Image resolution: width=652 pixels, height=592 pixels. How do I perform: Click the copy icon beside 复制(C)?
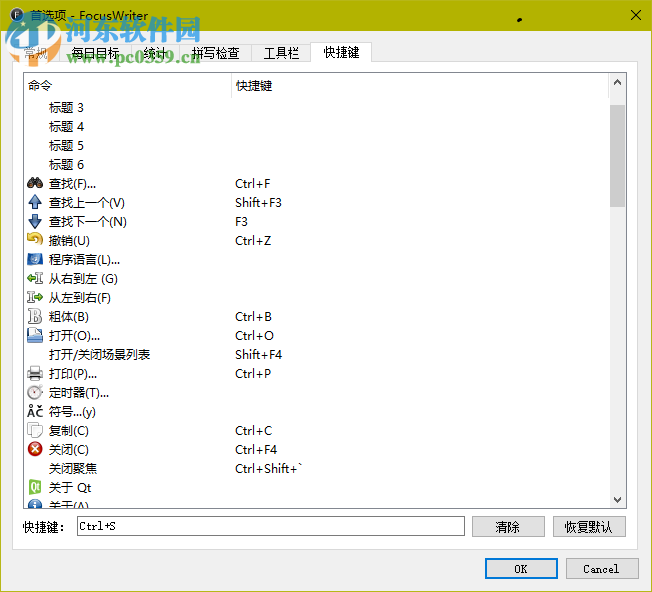coord(35,430)
